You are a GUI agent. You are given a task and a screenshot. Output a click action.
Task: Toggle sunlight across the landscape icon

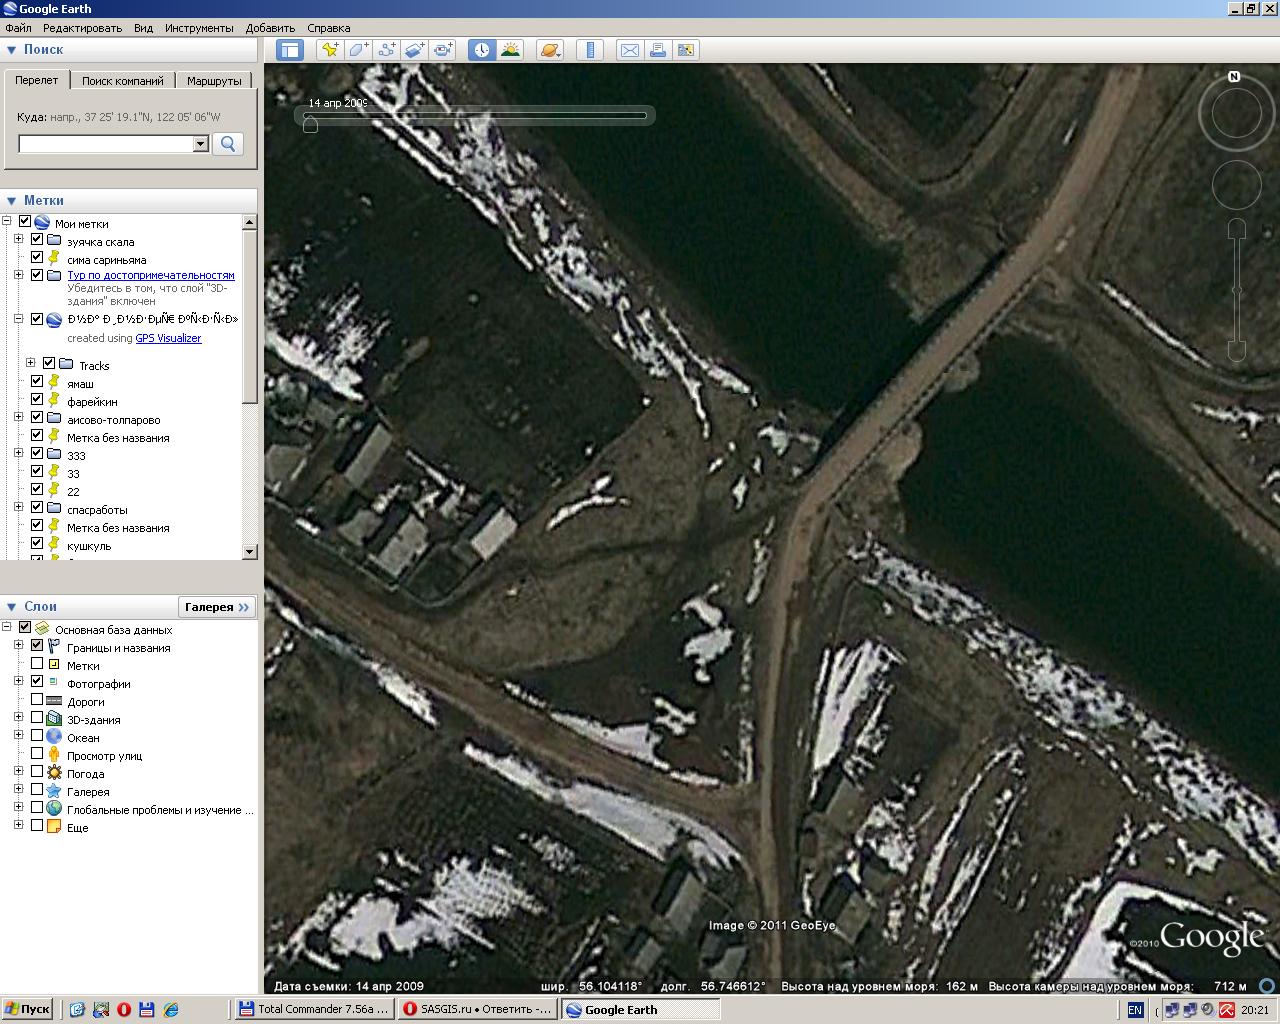(510, 49)
